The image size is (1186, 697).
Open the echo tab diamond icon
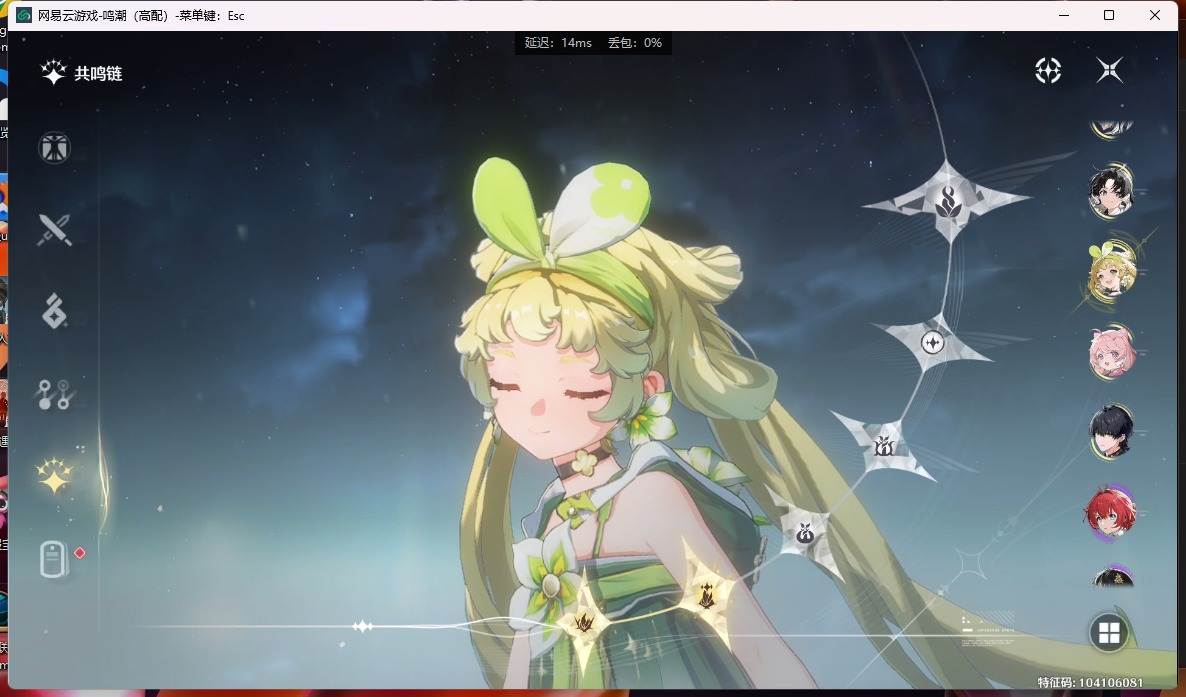[54, 311]
